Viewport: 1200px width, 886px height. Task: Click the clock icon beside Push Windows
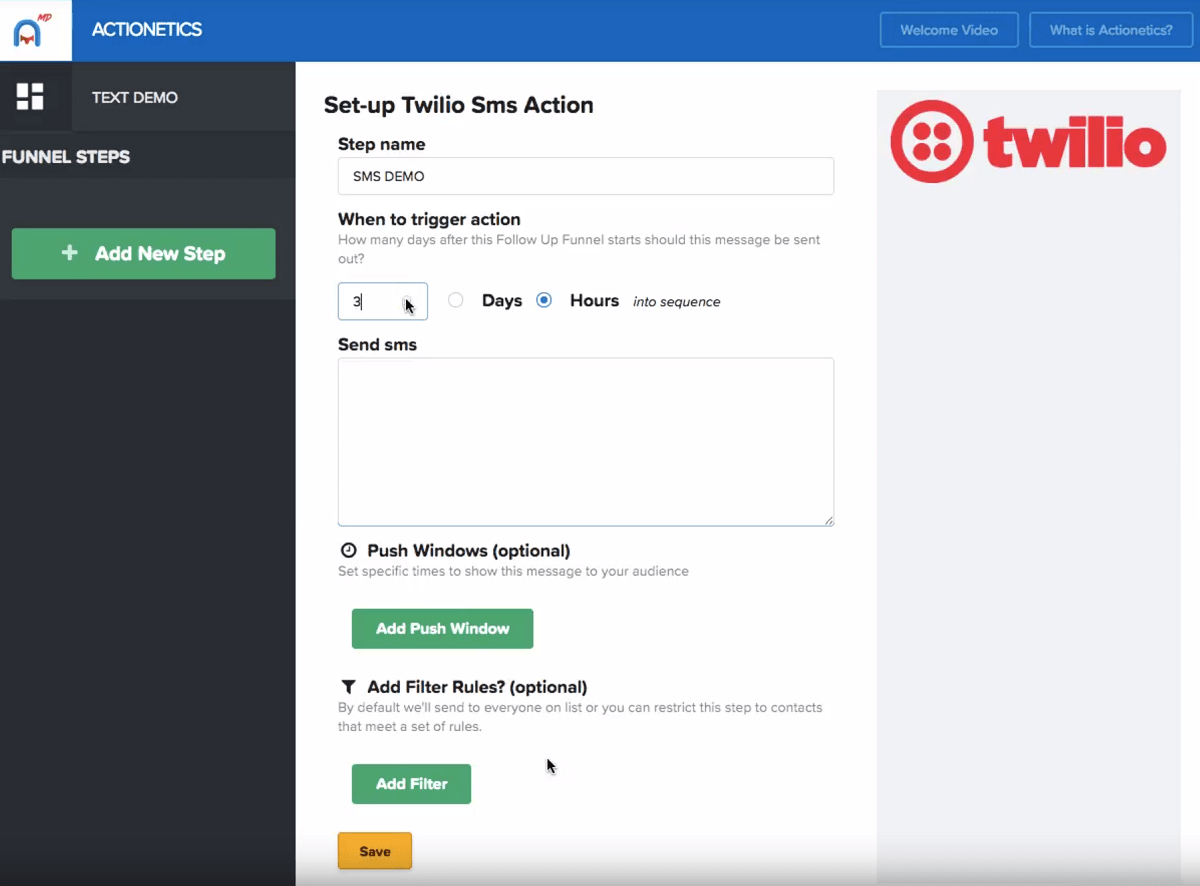click(348, 550)
